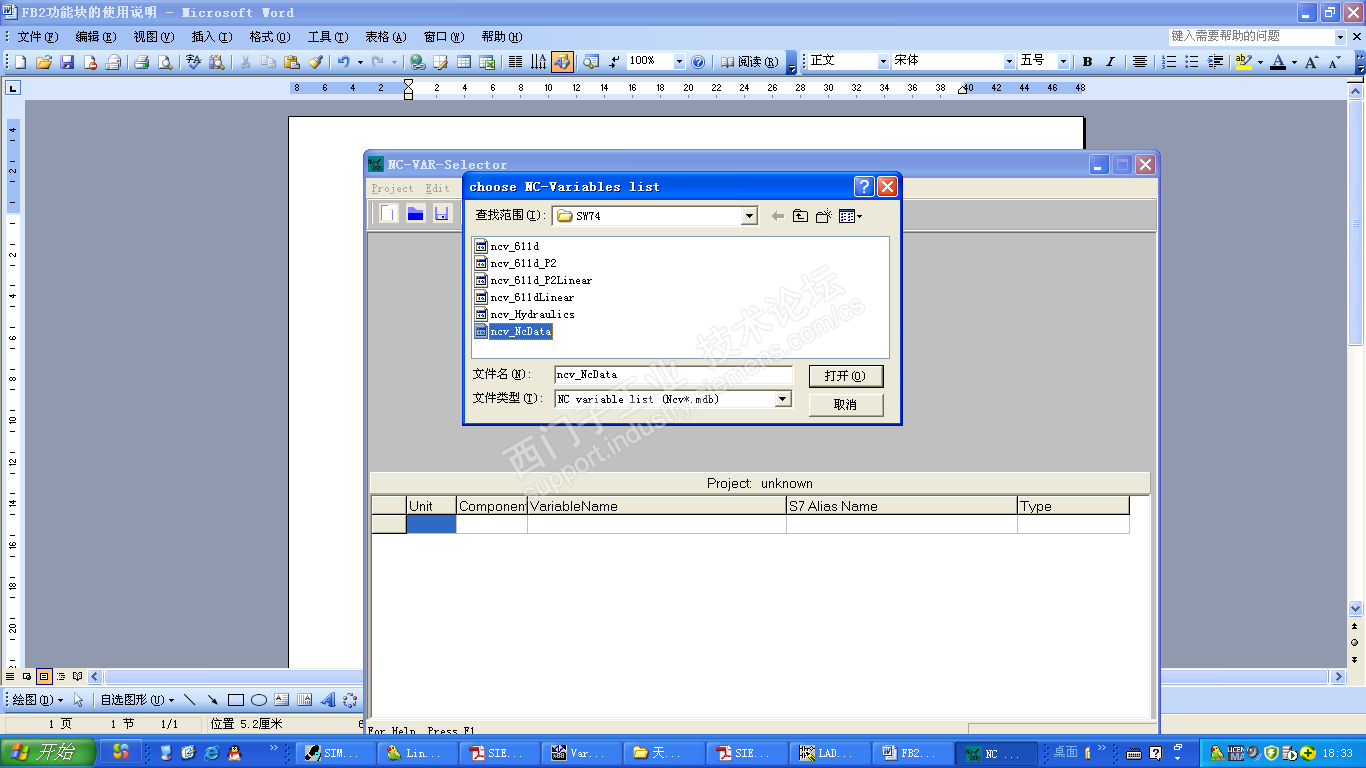Save the Word document with floppy icon

67,62
